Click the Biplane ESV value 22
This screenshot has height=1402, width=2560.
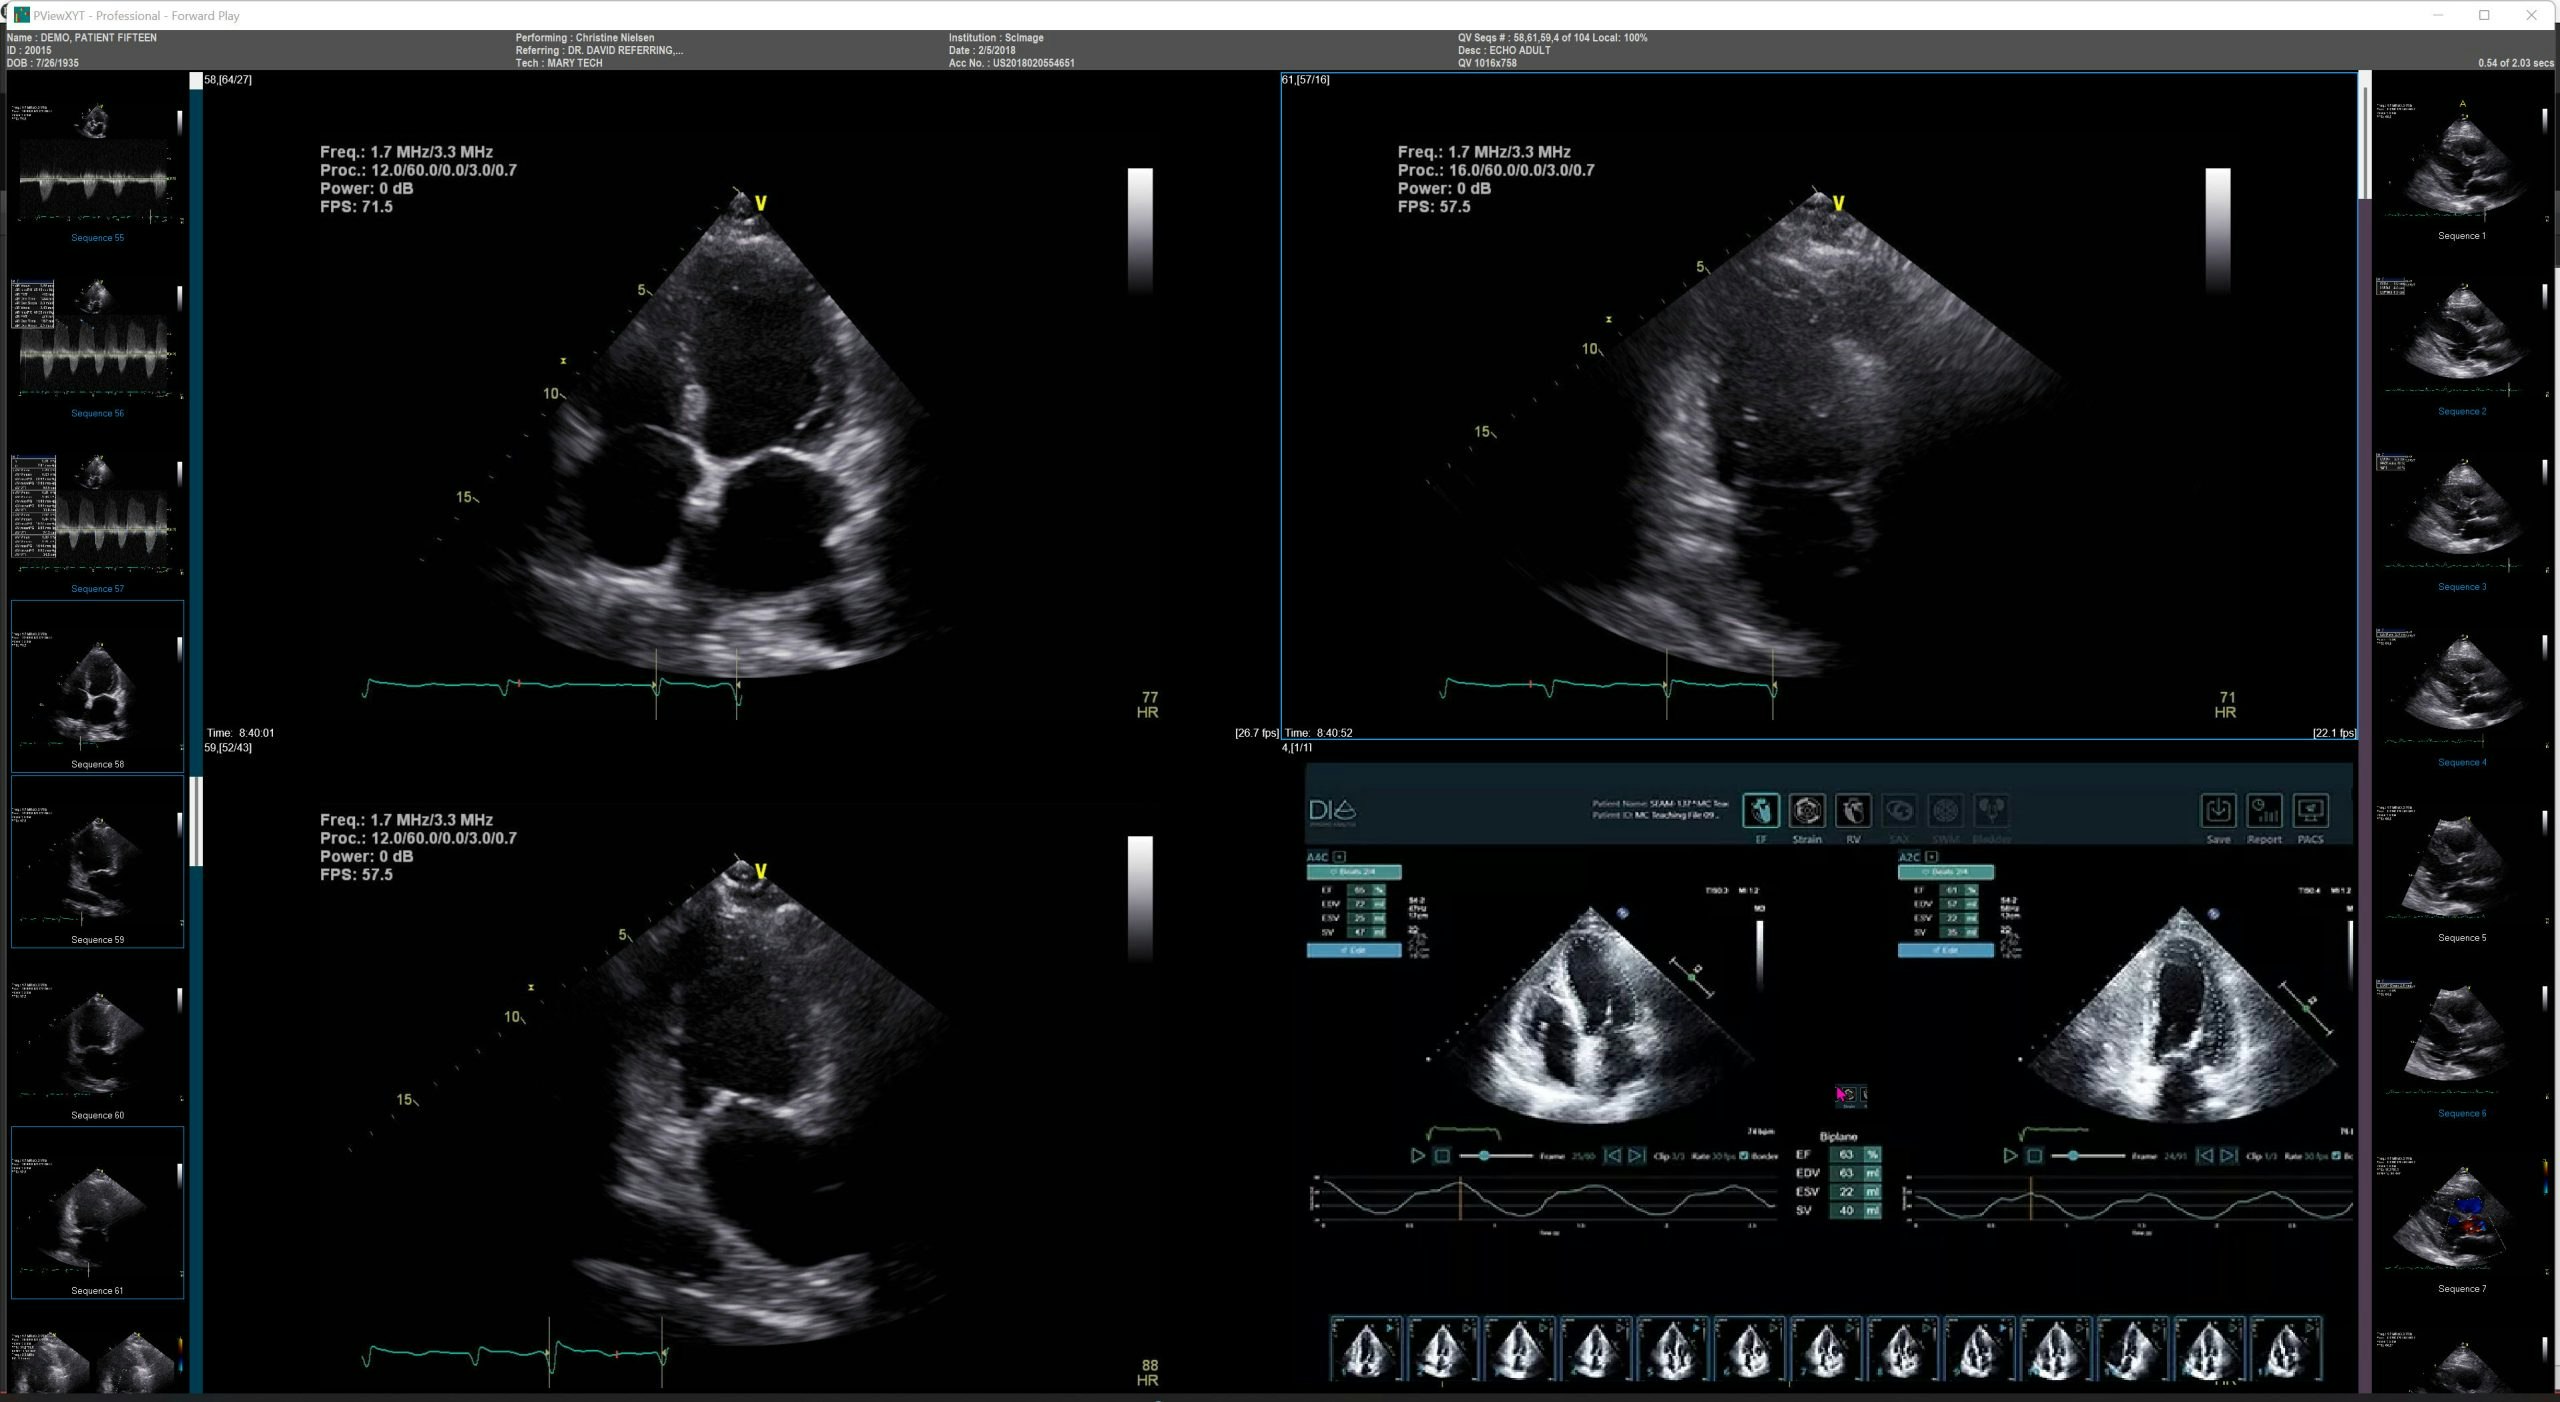tap(1846, 1192)
